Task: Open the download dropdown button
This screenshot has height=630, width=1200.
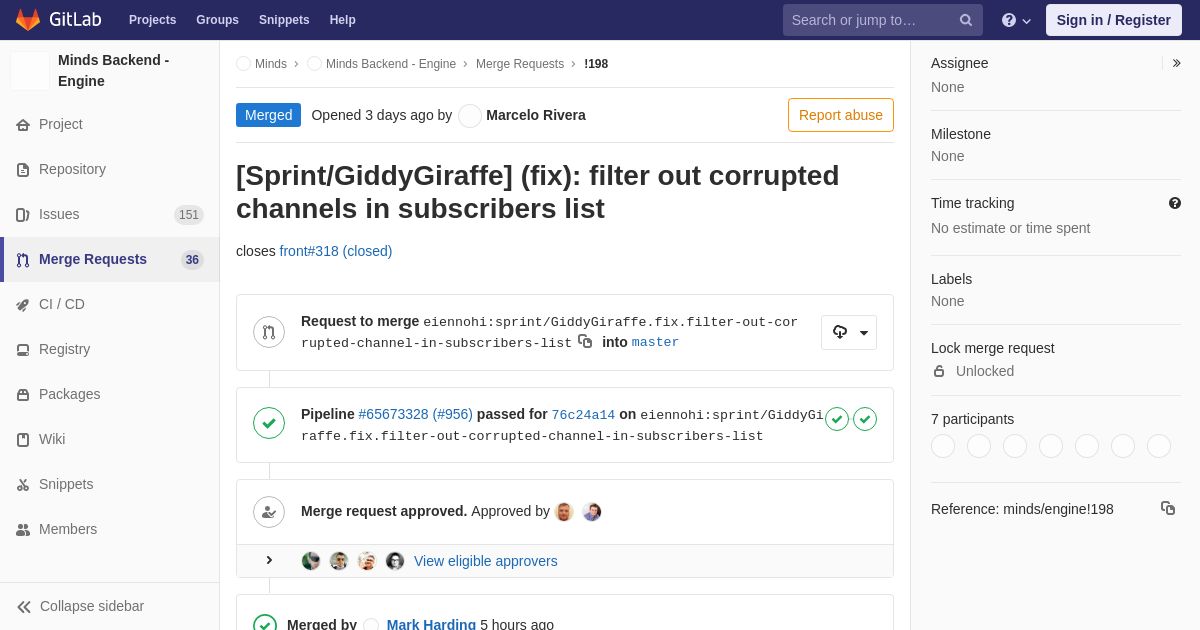Action: pos(849,332)
